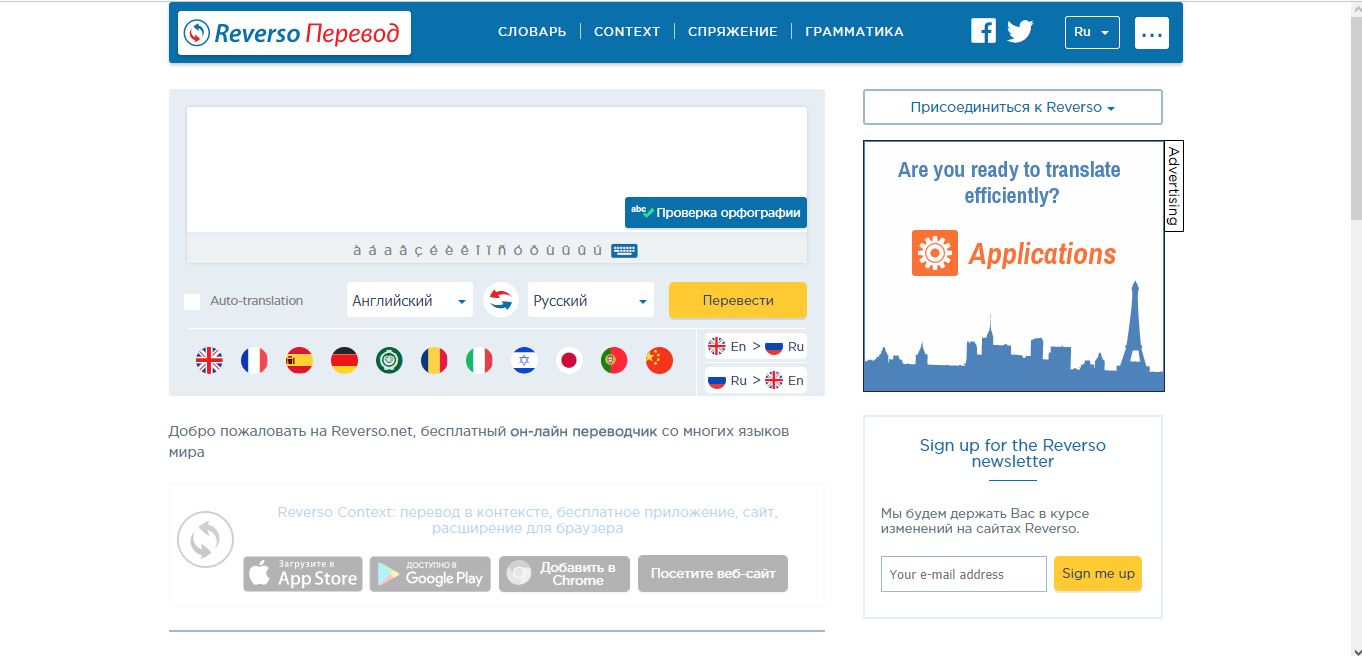The image size is (1362, 656).
Task: Open Reverso's Facebook page icon
Action: click(x=984, y=31)
